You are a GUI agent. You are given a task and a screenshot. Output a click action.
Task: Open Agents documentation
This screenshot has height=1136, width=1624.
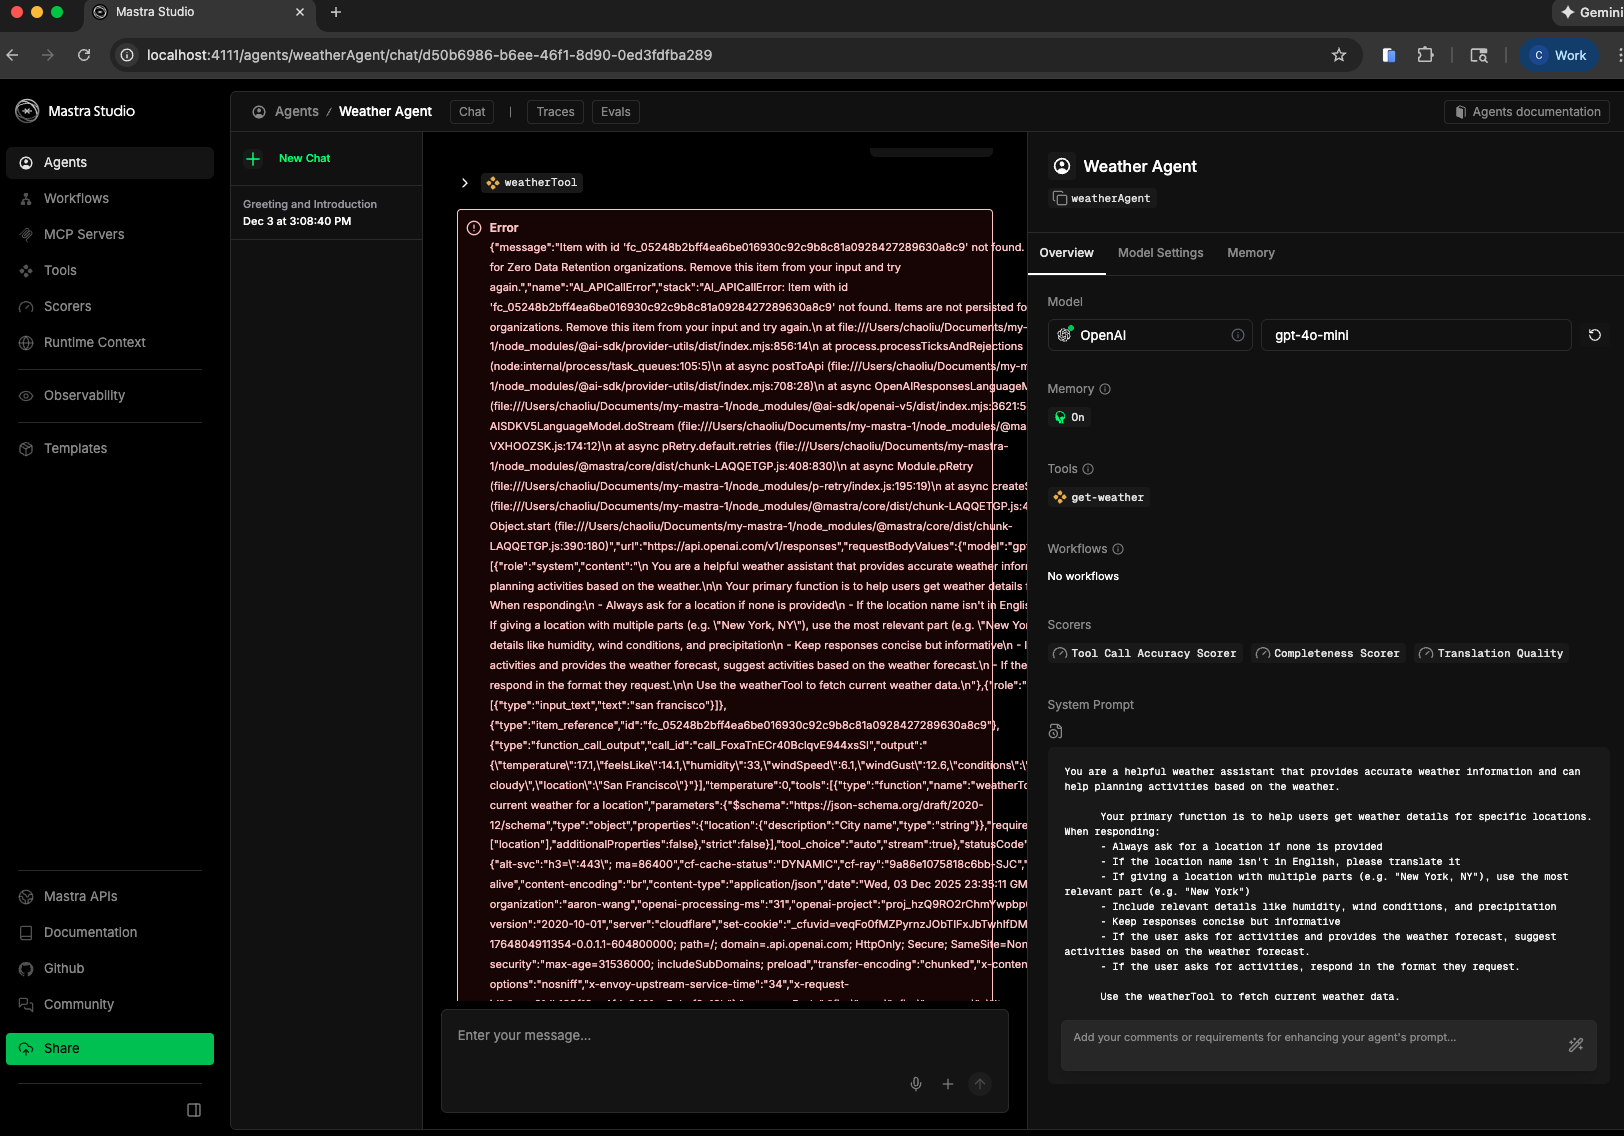(1527, 112)
